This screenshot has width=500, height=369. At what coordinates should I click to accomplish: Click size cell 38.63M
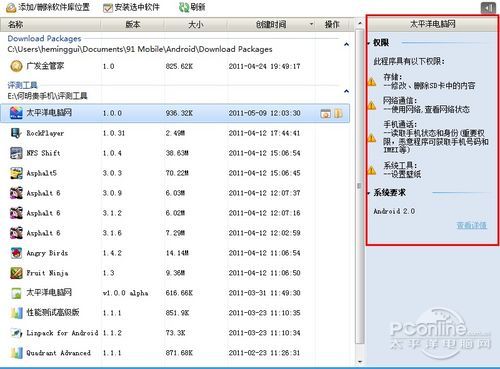click(177, 153)
